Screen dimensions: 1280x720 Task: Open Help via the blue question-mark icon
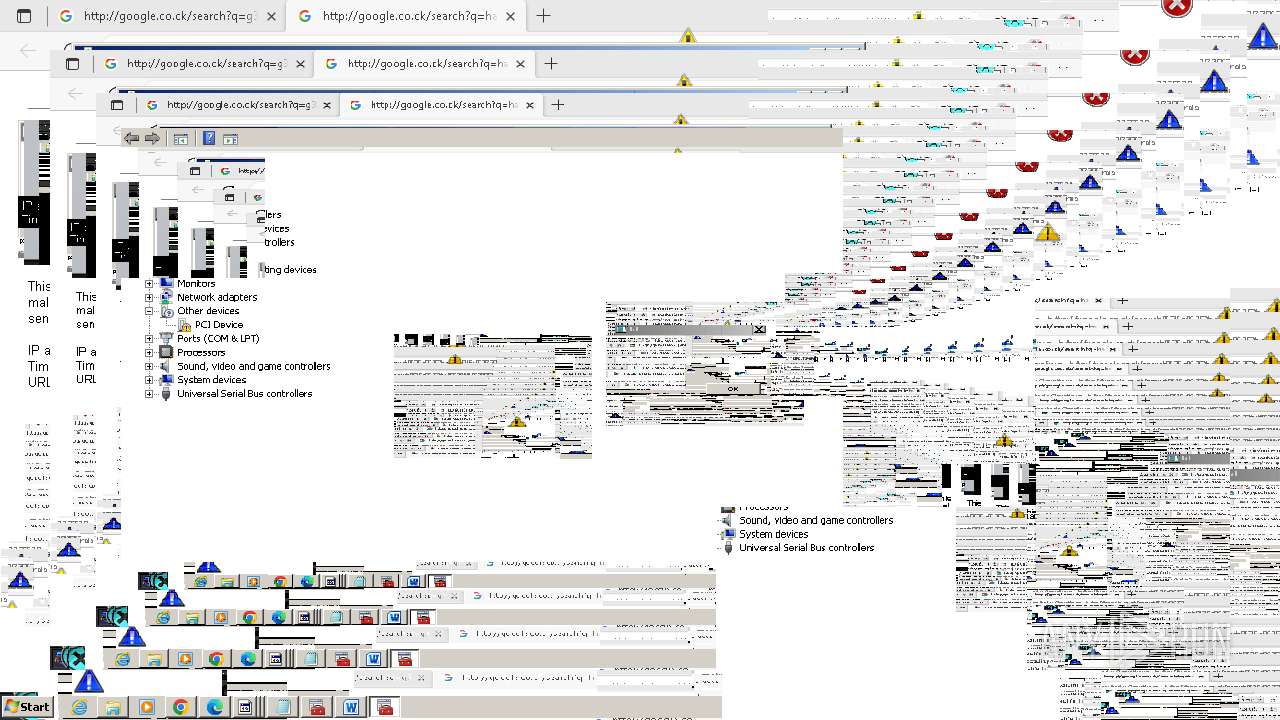pos(209,139)
